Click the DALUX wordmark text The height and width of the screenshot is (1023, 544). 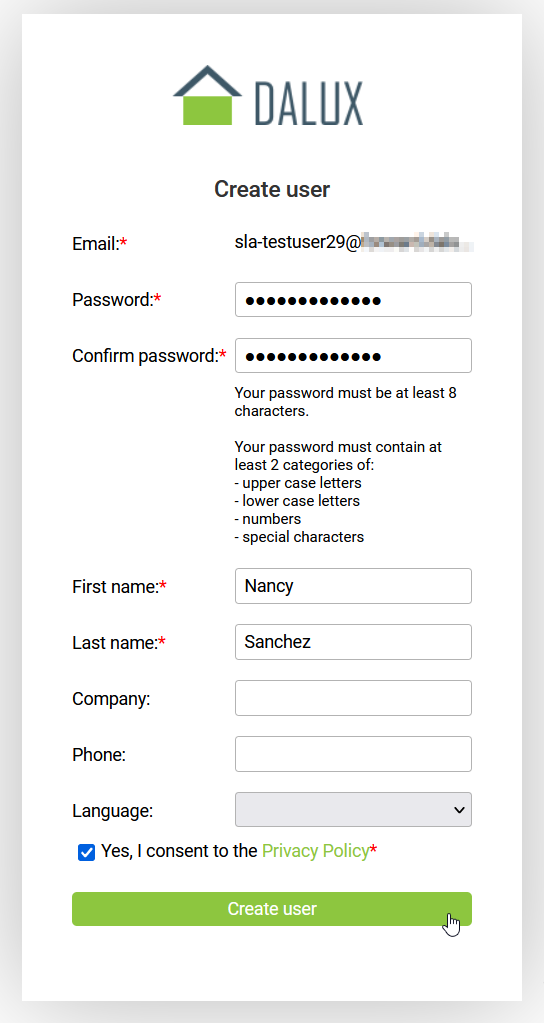(x=309, y=103)
